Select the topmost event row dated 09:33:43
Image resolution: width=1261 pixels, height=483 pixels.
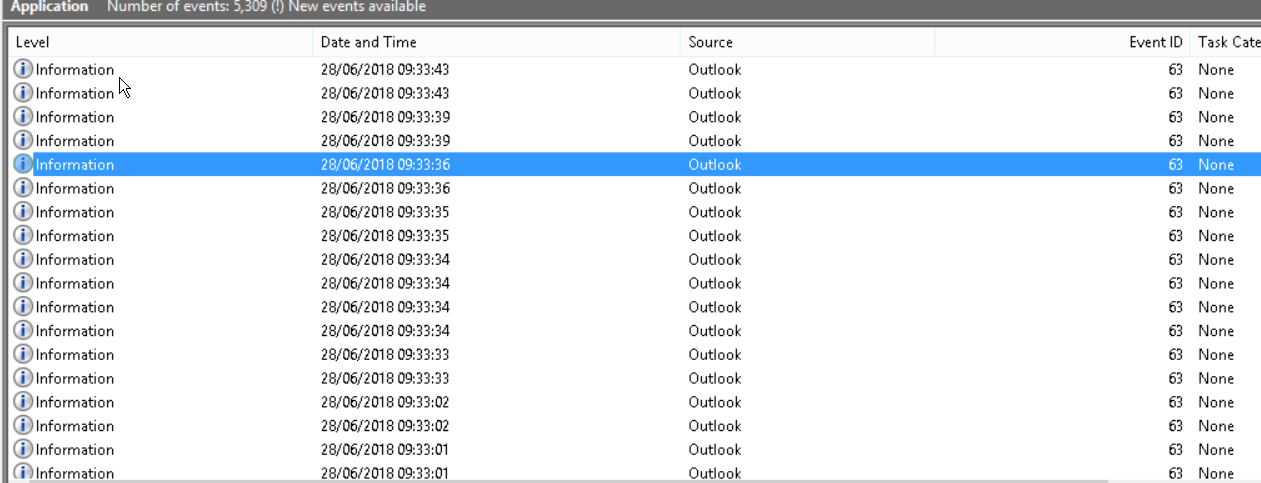[636, 69]
